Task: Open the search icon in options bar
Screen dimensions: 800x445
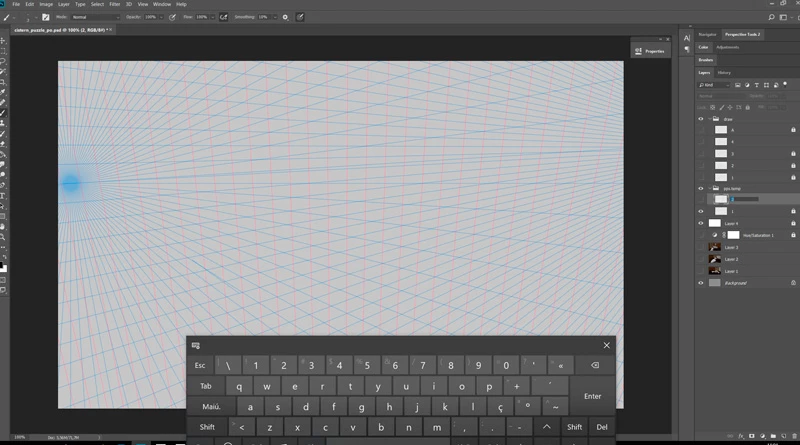Action: coord(771,17)
